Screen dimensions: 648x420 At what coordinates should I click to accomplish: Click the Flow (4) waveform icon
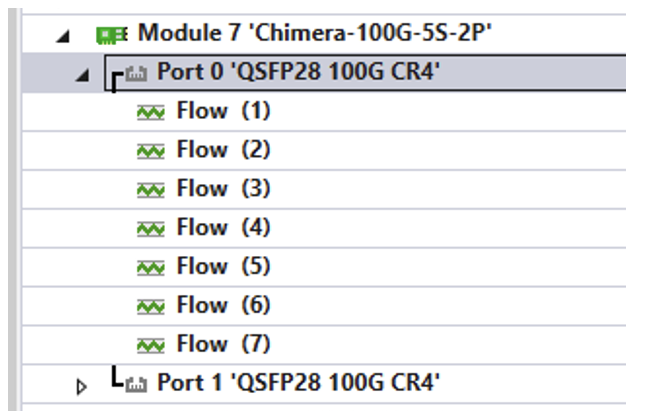pyautogui.click(x=150, y=229)
